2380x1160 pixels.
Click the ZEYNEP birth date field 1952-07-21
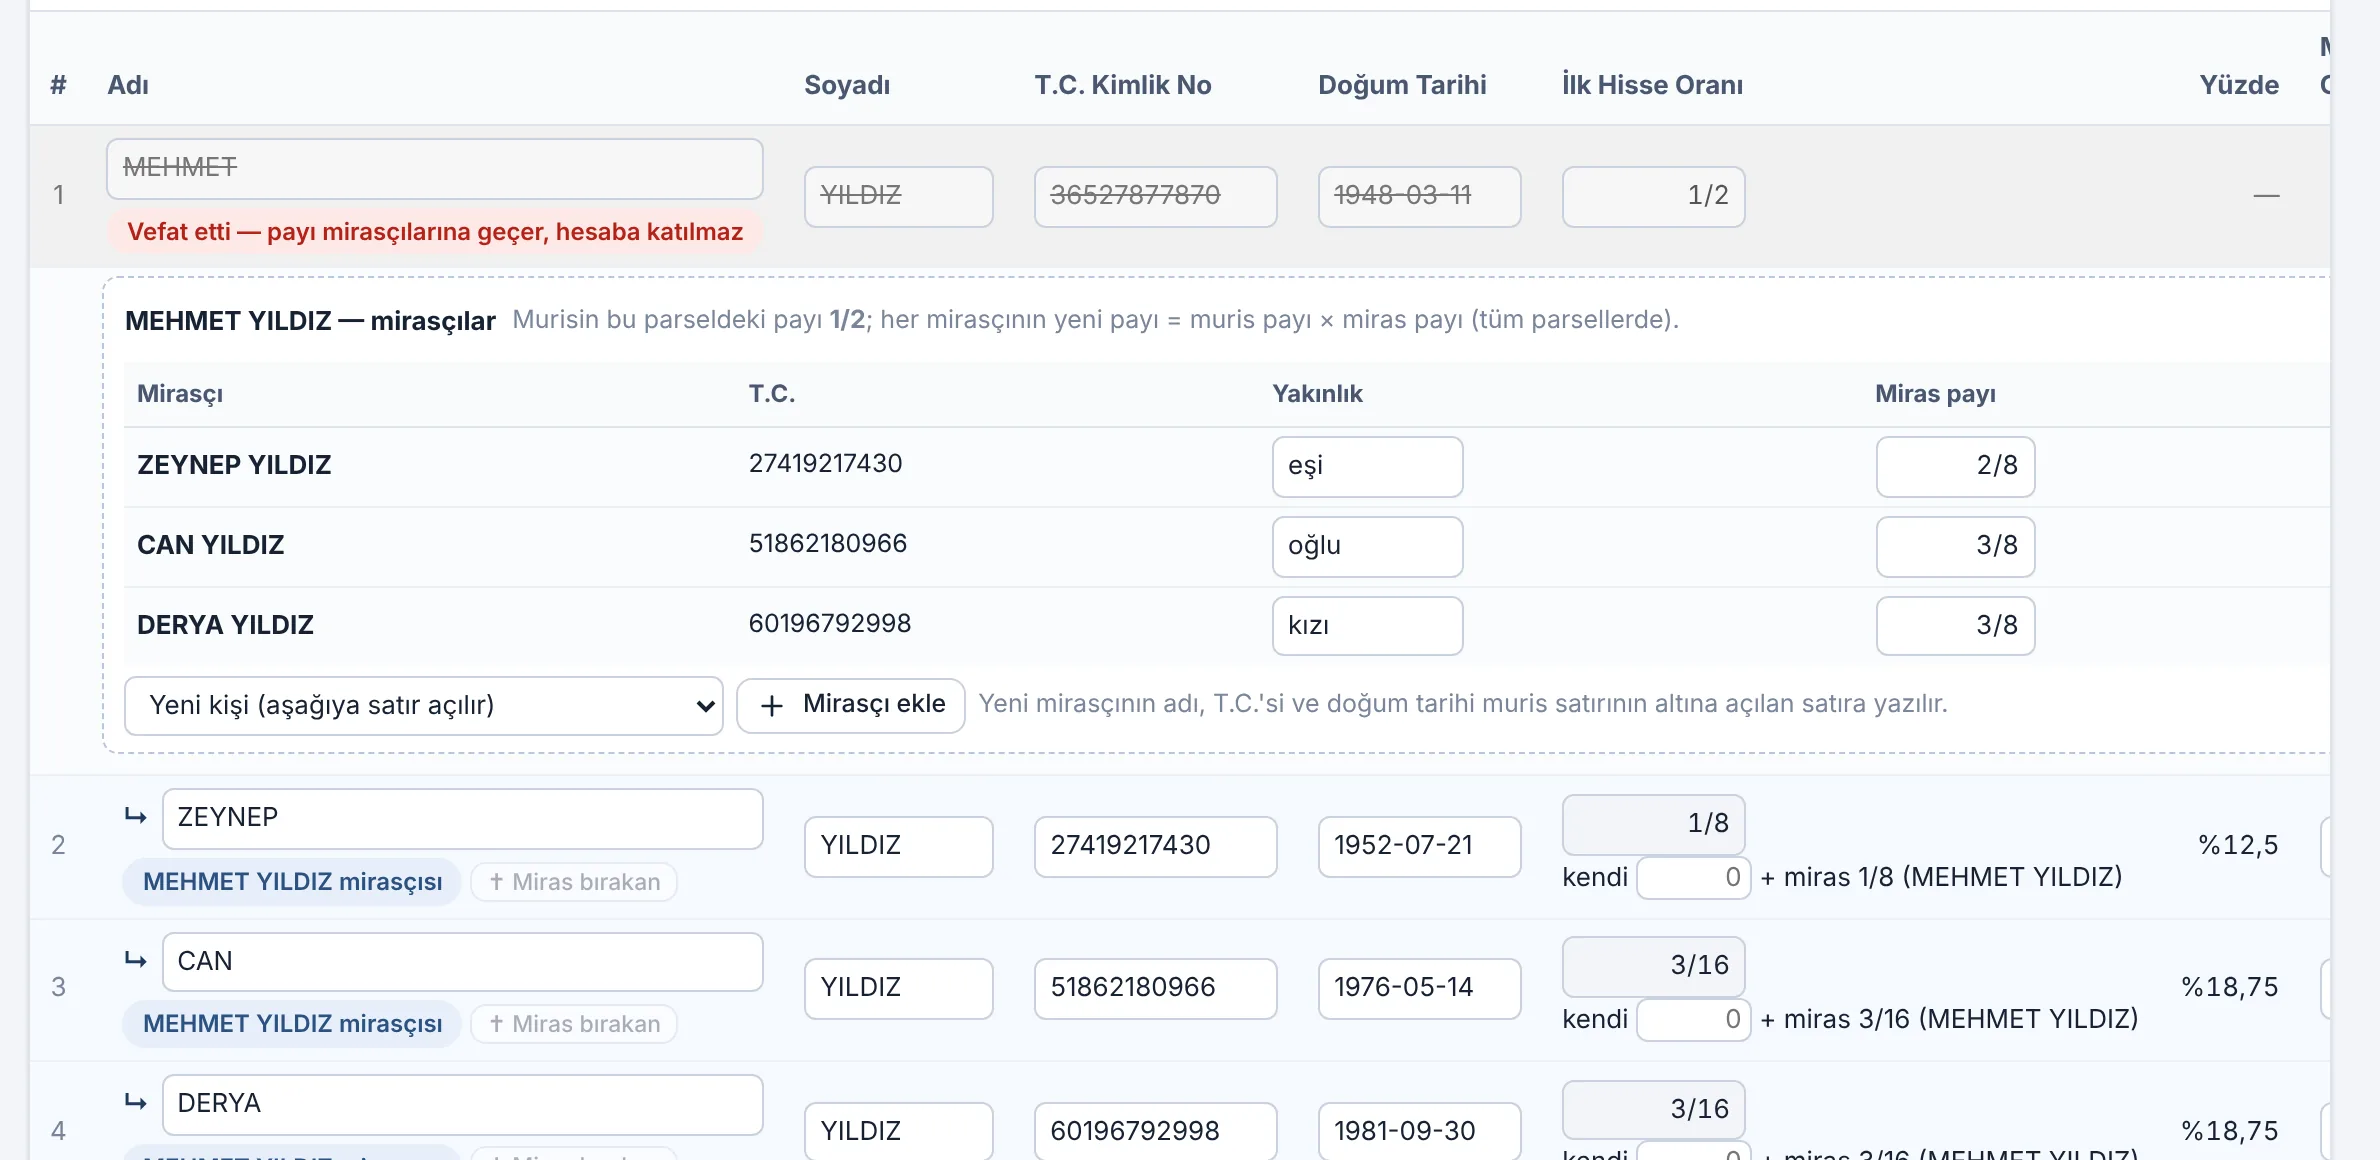(1419, 847)
